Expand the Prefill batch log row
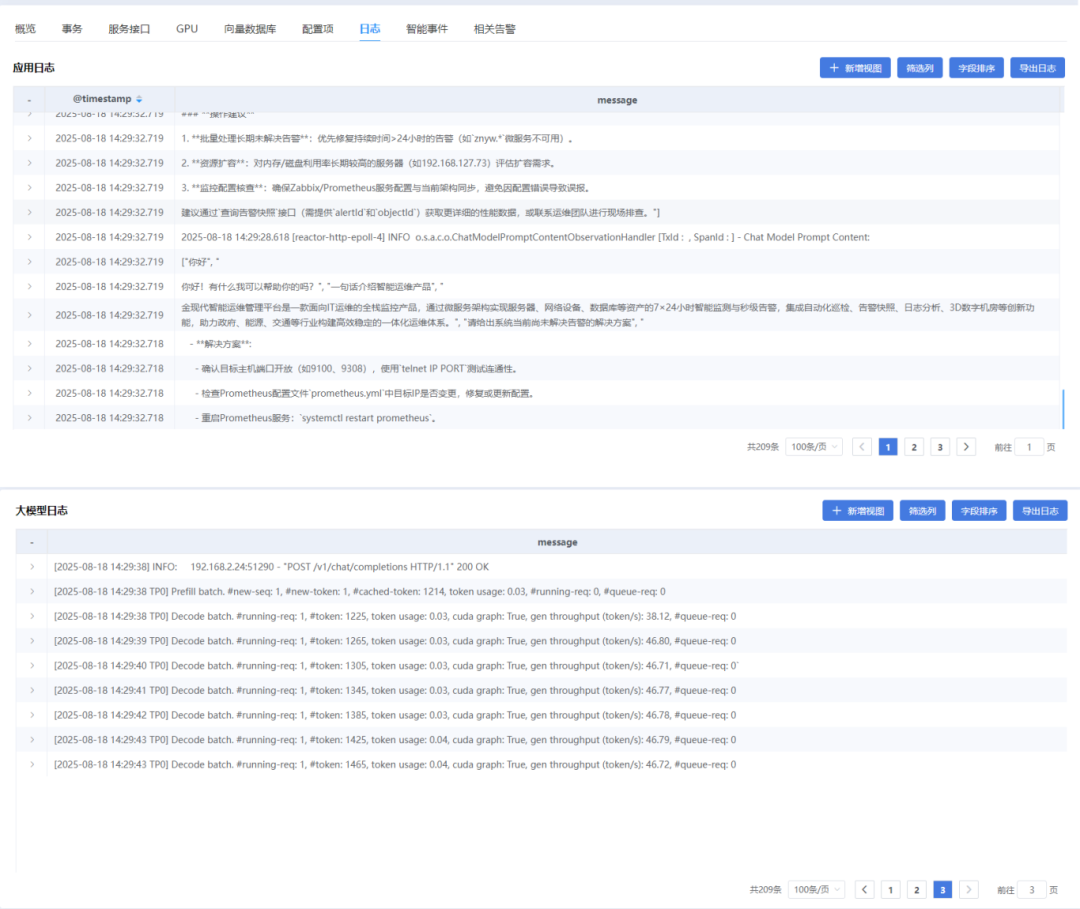This screenshot has height=909, width=1080. (x=31, y=592)
